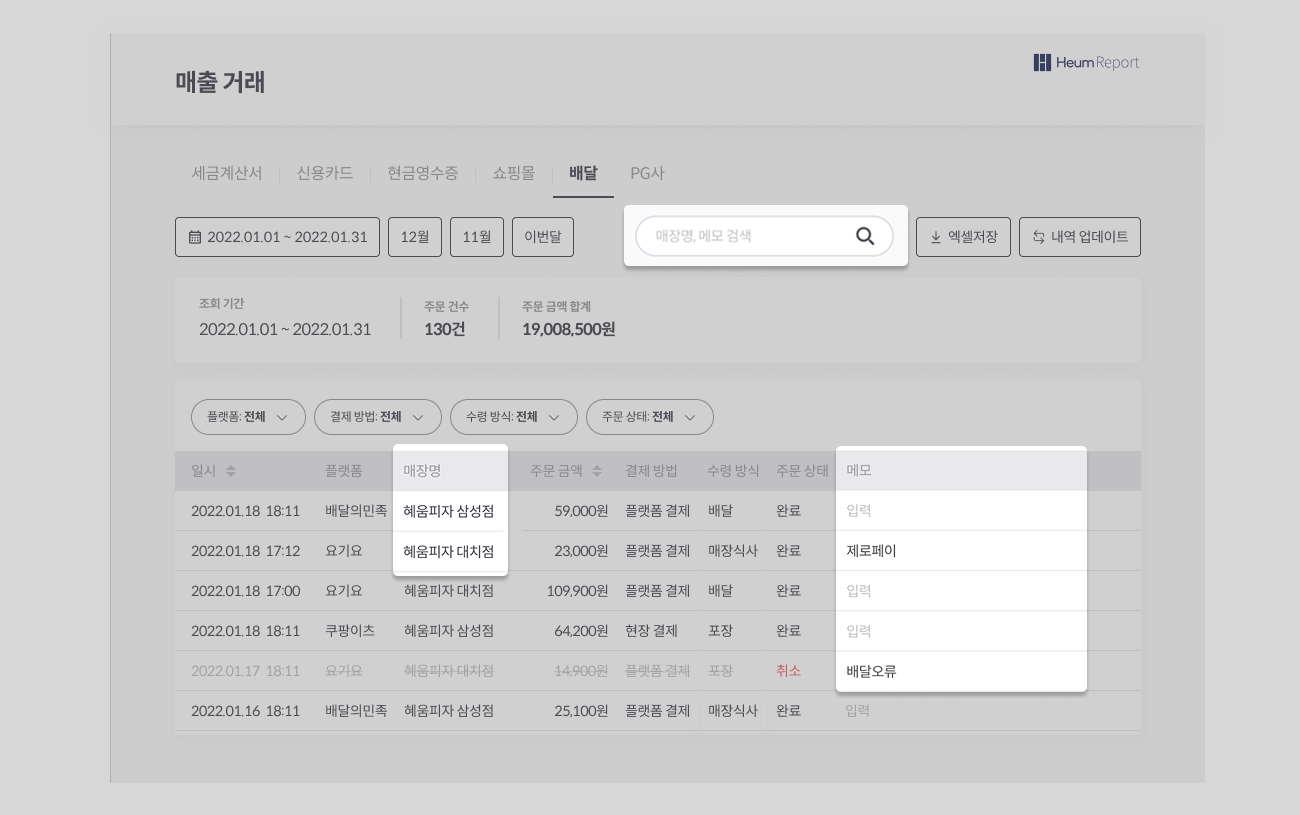The width and height of the screenshot is (1300, 815).
Task: Open the 주문 상태: 전체 filter dropdown
Action: pos(650,417)
